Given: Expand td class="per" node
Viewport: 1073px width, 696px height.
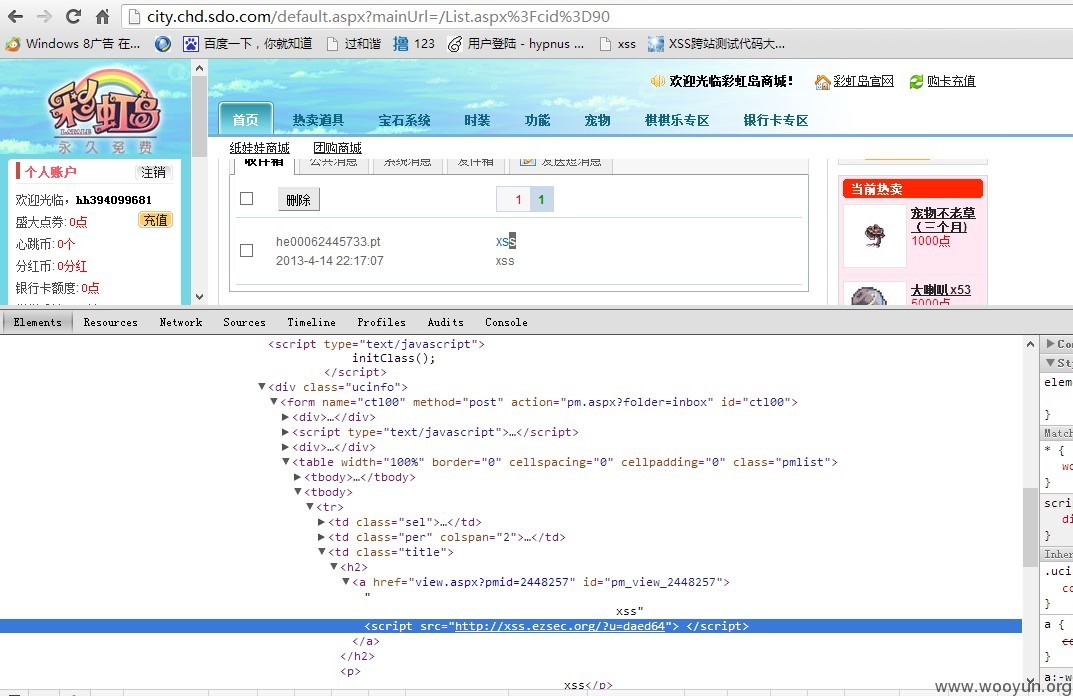Looking at the screenshot, I should [322, 537].
